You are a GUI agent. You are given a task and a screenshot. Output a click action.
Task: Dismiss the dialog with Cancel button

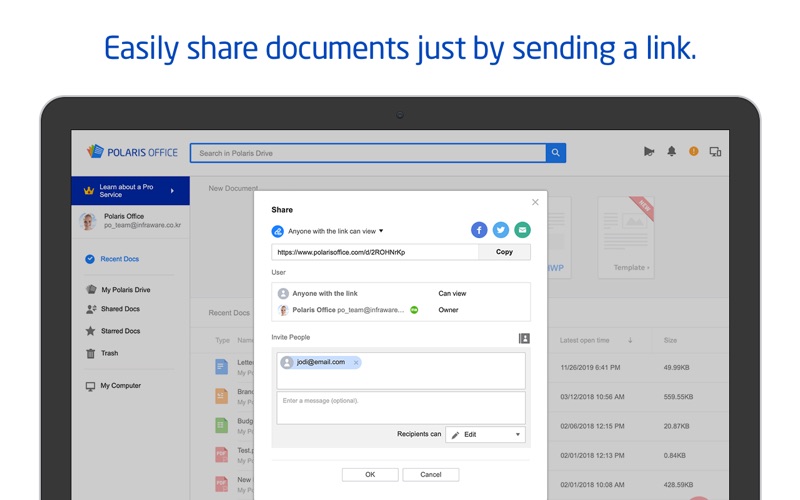coord(431,474)
